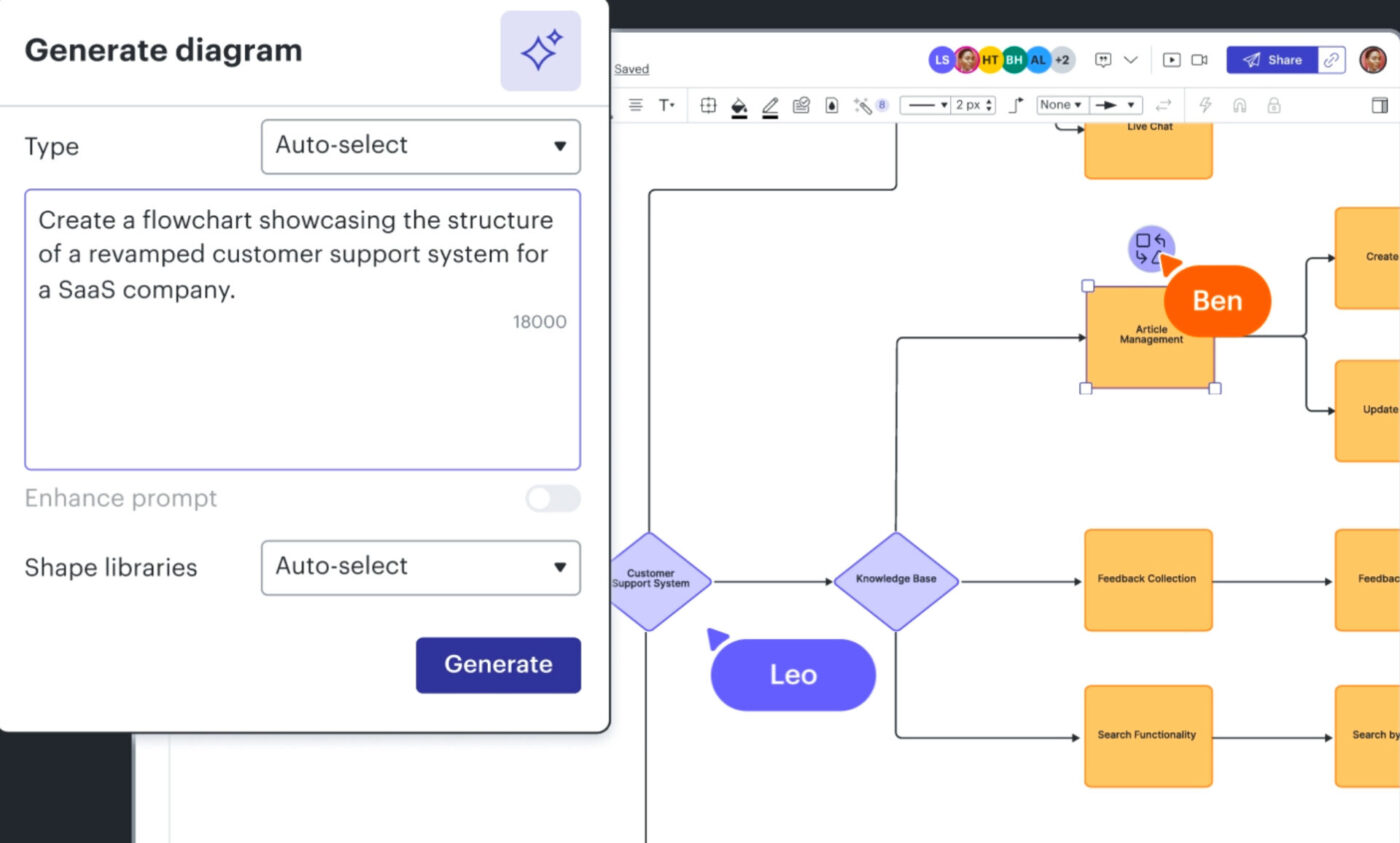Click the Share button
The height and width of the screenshot is (843, 1400).
point(1272,60)
